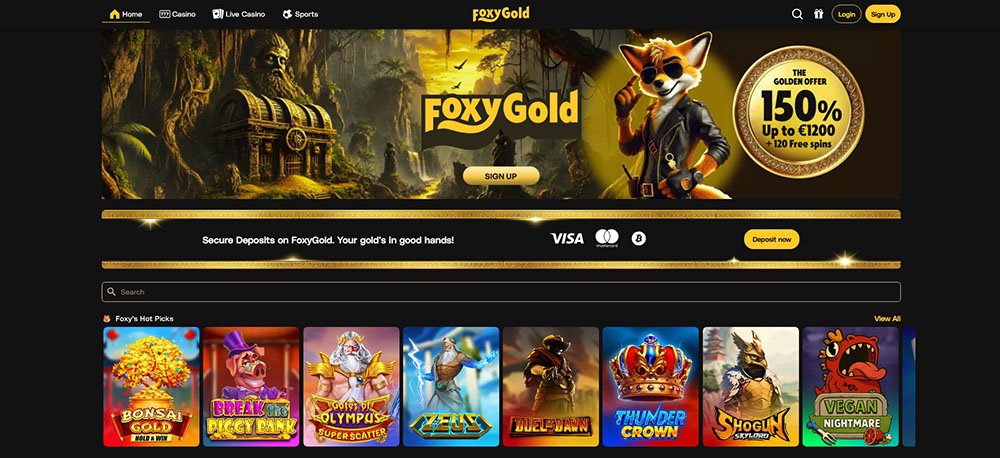
Task: Click the Login button
Action: click(846, 14)
